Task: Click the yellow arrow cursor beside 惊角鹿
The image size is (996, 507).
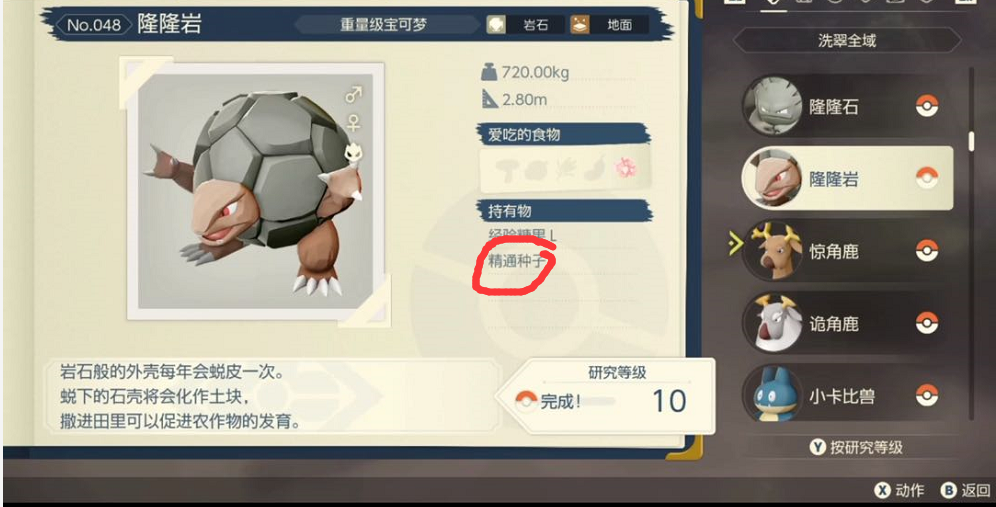Action: tap(735, 243)
